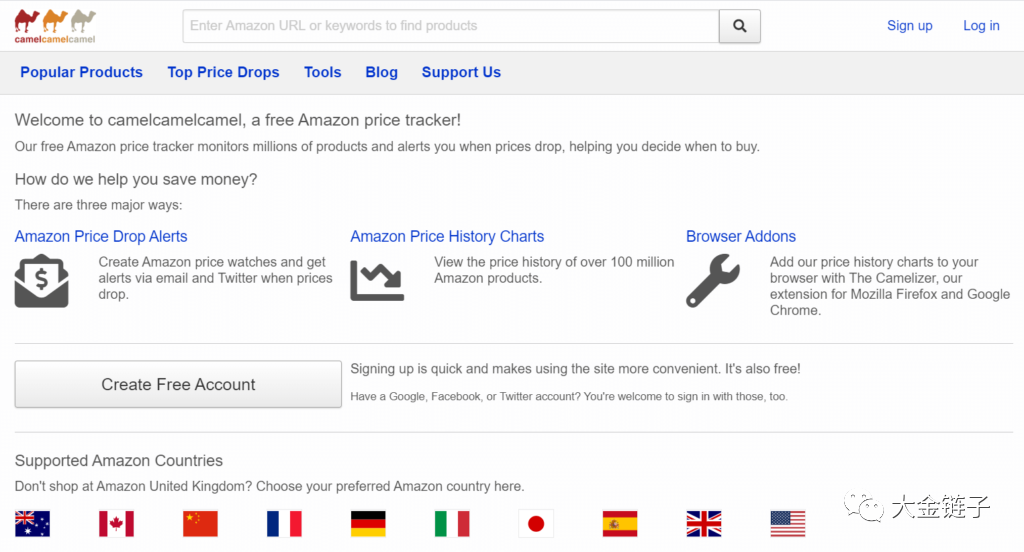Choose the Canada flag
Viewport: 1024px width, 552px height.
tap(116, 523)
